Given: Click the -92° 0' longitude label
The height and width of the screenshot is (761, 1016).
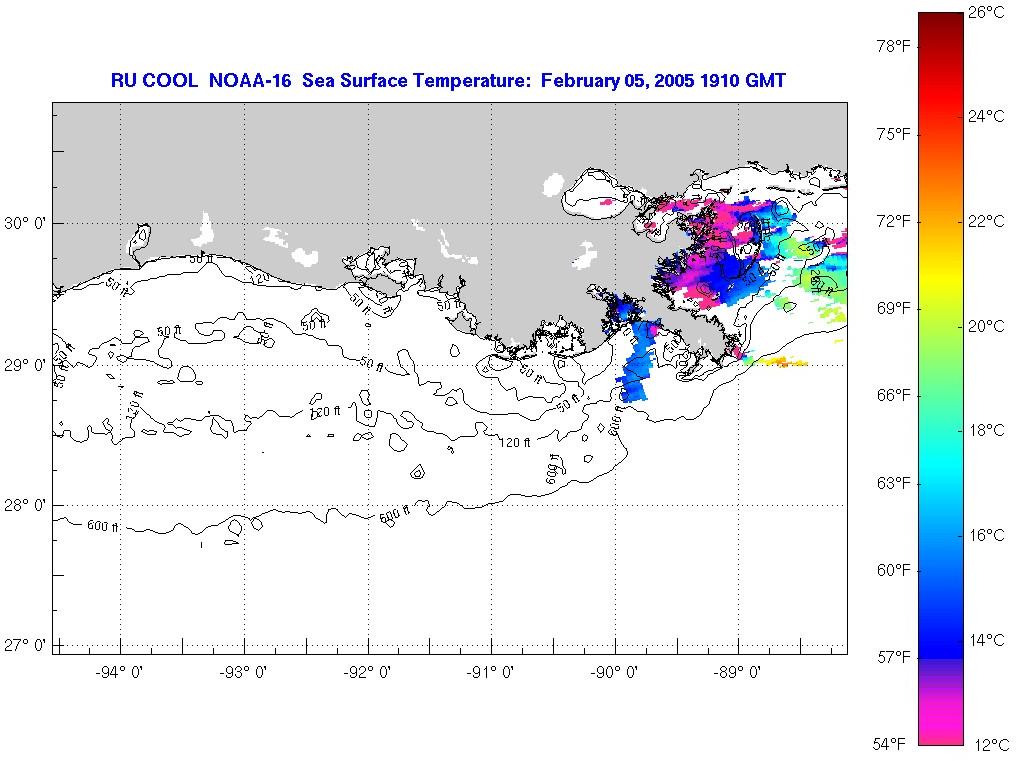Looking at the screenshot, I should coord(367,673).
